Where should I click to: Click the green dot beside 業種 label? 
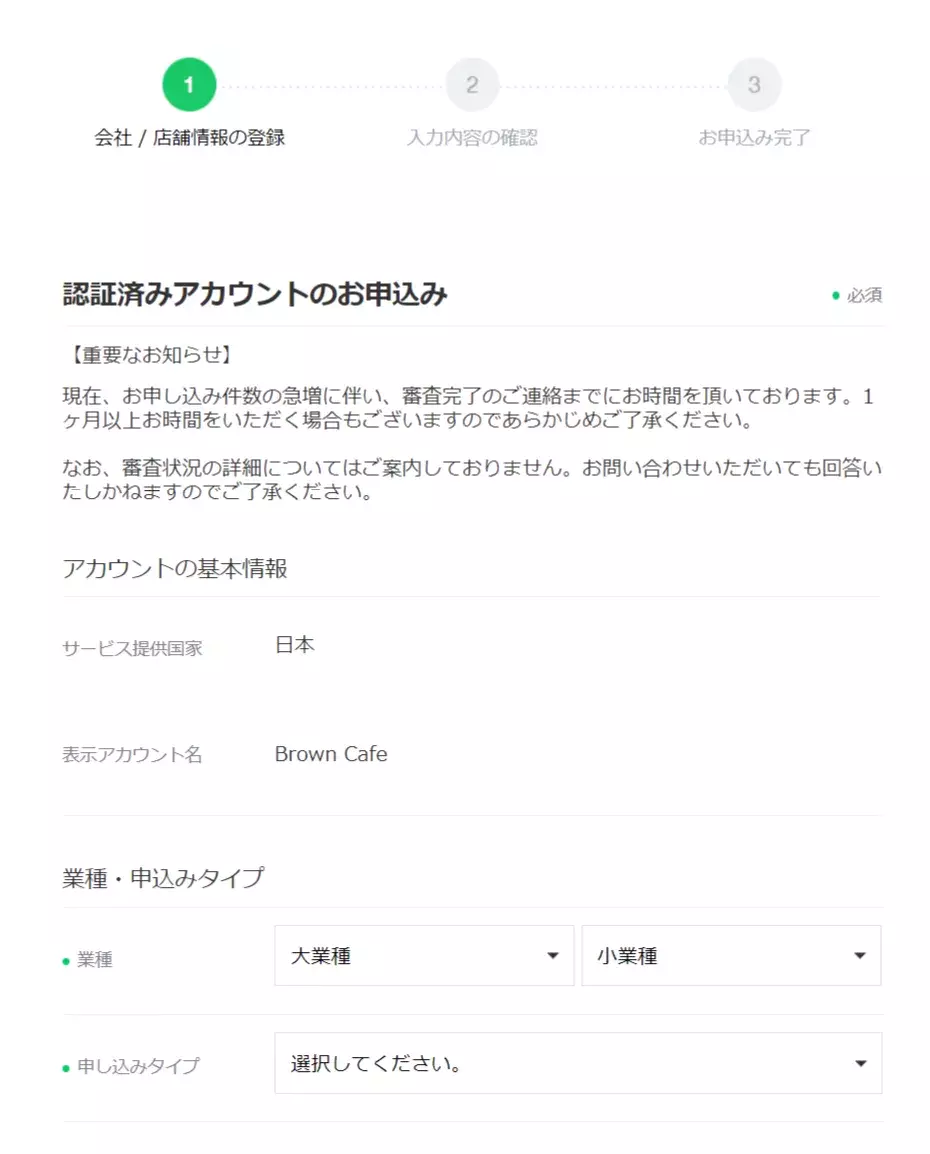(66, 961)
